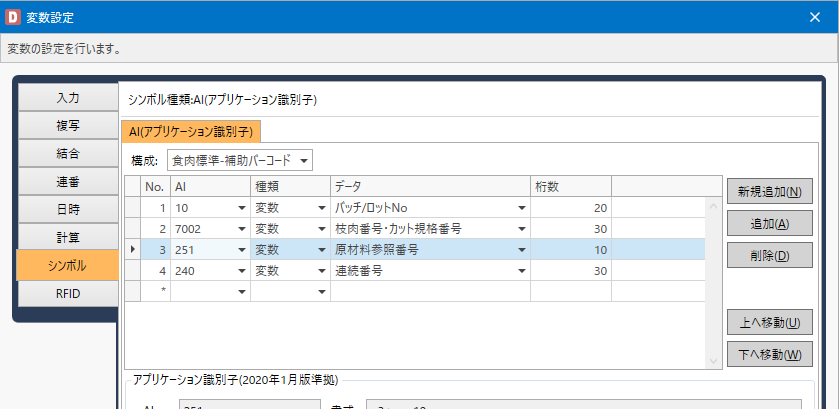This screenshot has width=839, height=409.
Task: Open the RFID tab
Action: [x=68, y=294]
